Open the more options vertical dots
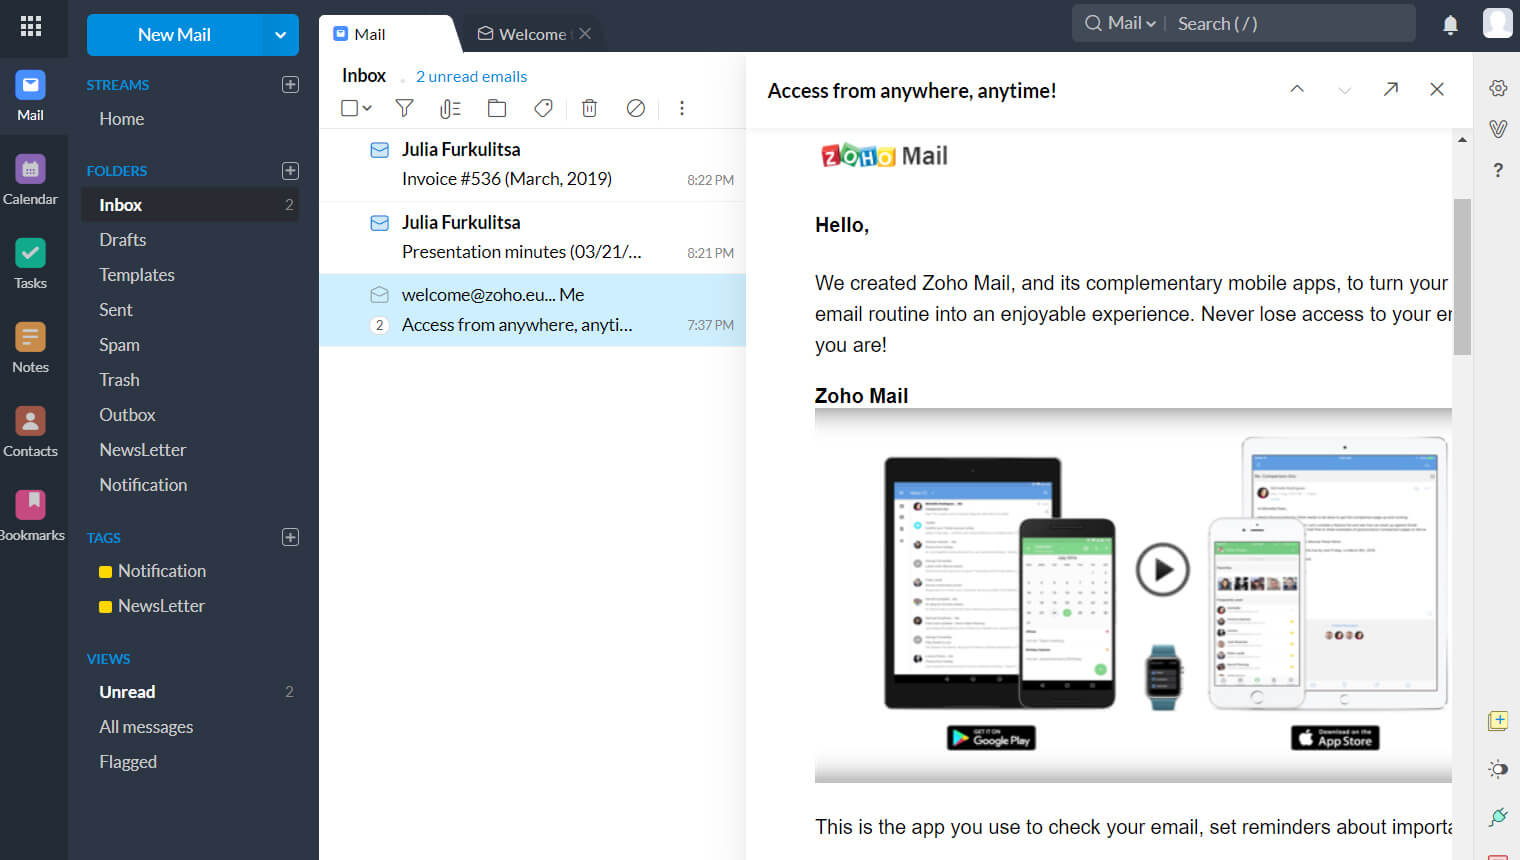Screen dimensions: 1520x860 click(x=682, y=108)
